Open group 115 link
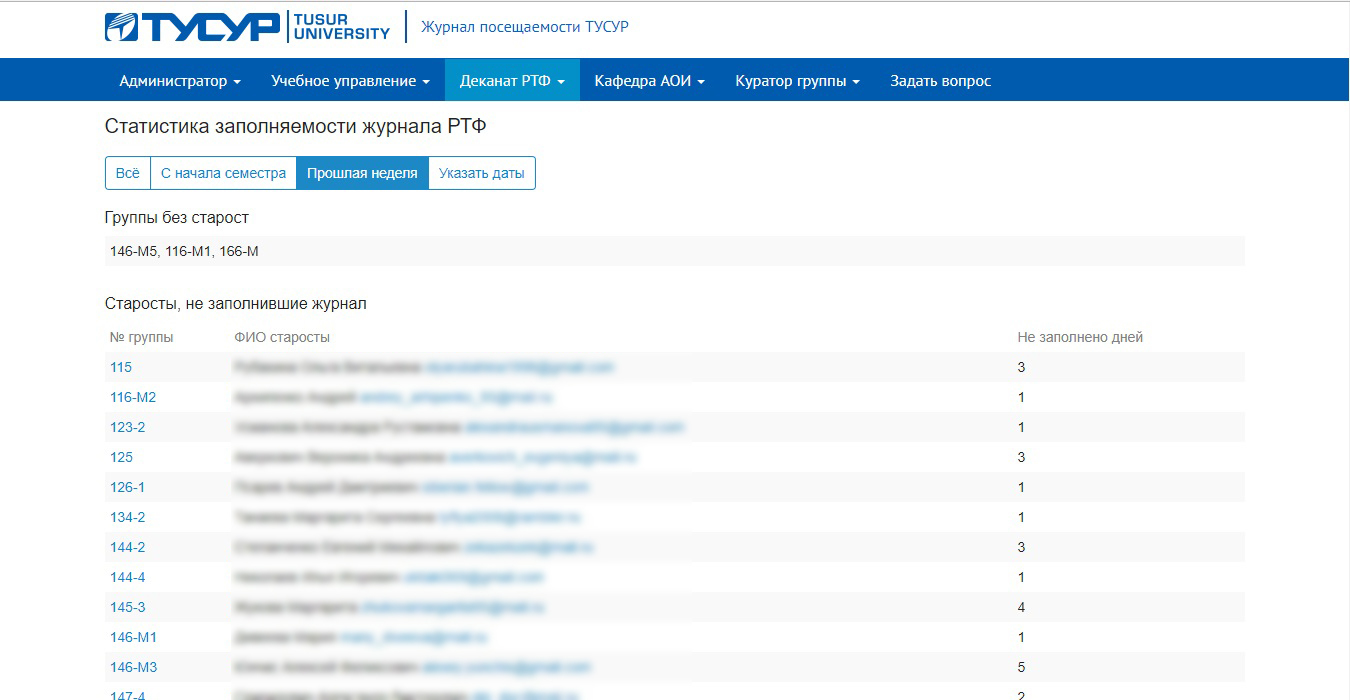The width and height of the screenshot is (1350, 700). tap(121, 367)
